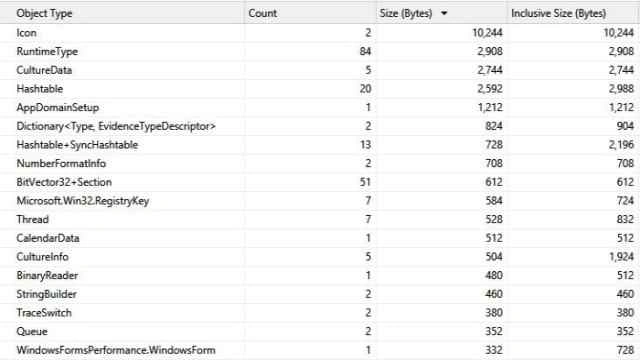Image resolution: width=640 pixels, height=360 pixels.
Task: Click the Size (Bytes) column header
Action: click(441, 13)
